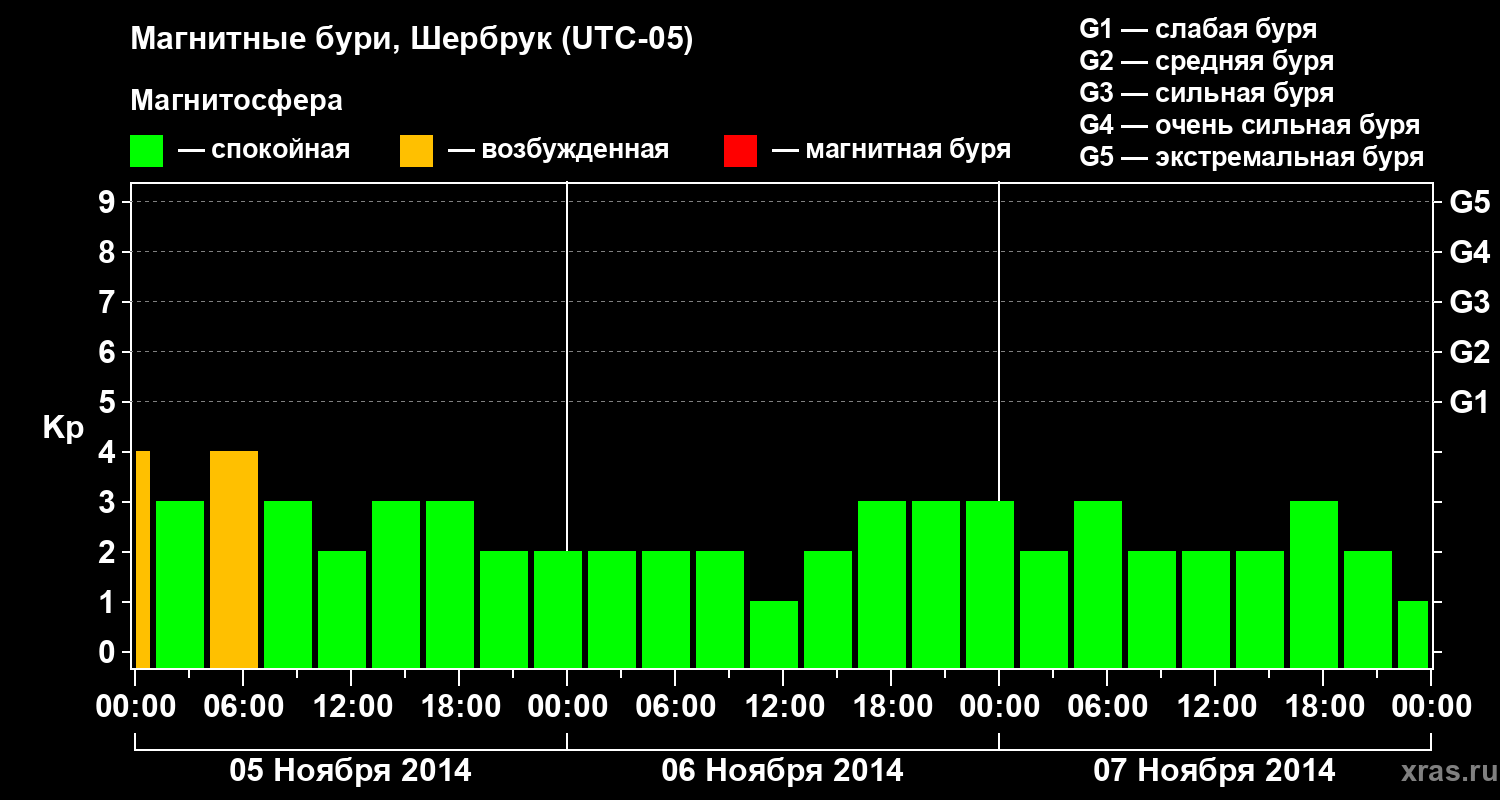
Task: Click the 'G5' label on right axis
Action: click(1469, 202)
